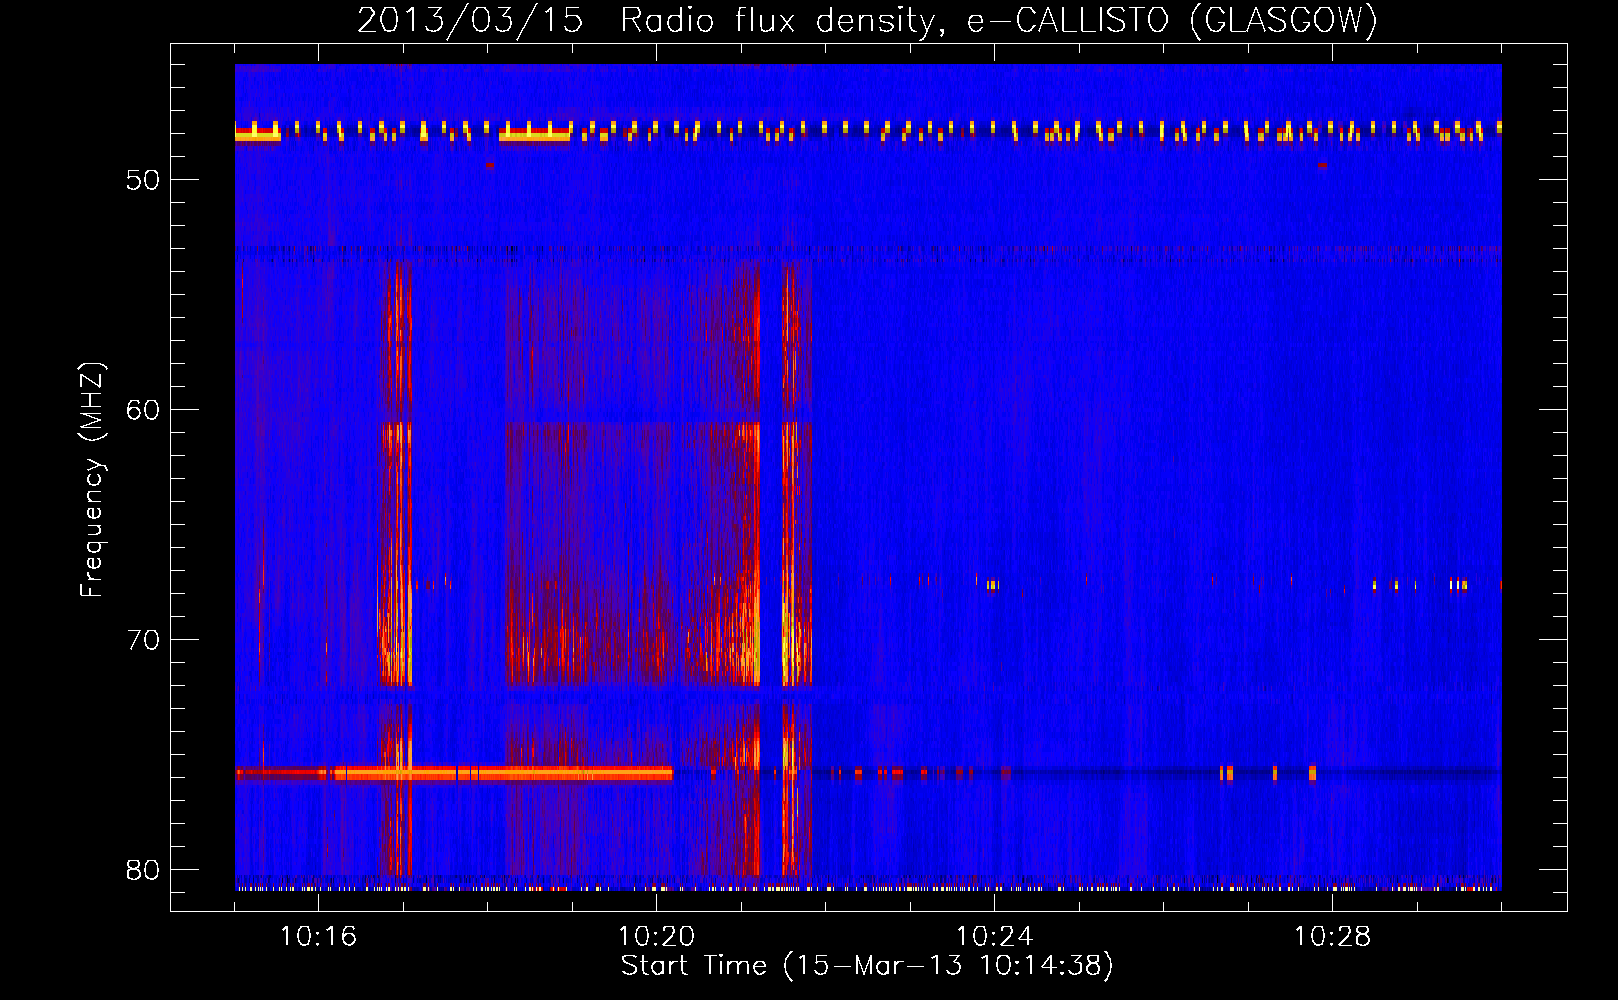Click the 50 MHz frequency tick label
Screen dimensions: 1618x1000
pos(143,180)
